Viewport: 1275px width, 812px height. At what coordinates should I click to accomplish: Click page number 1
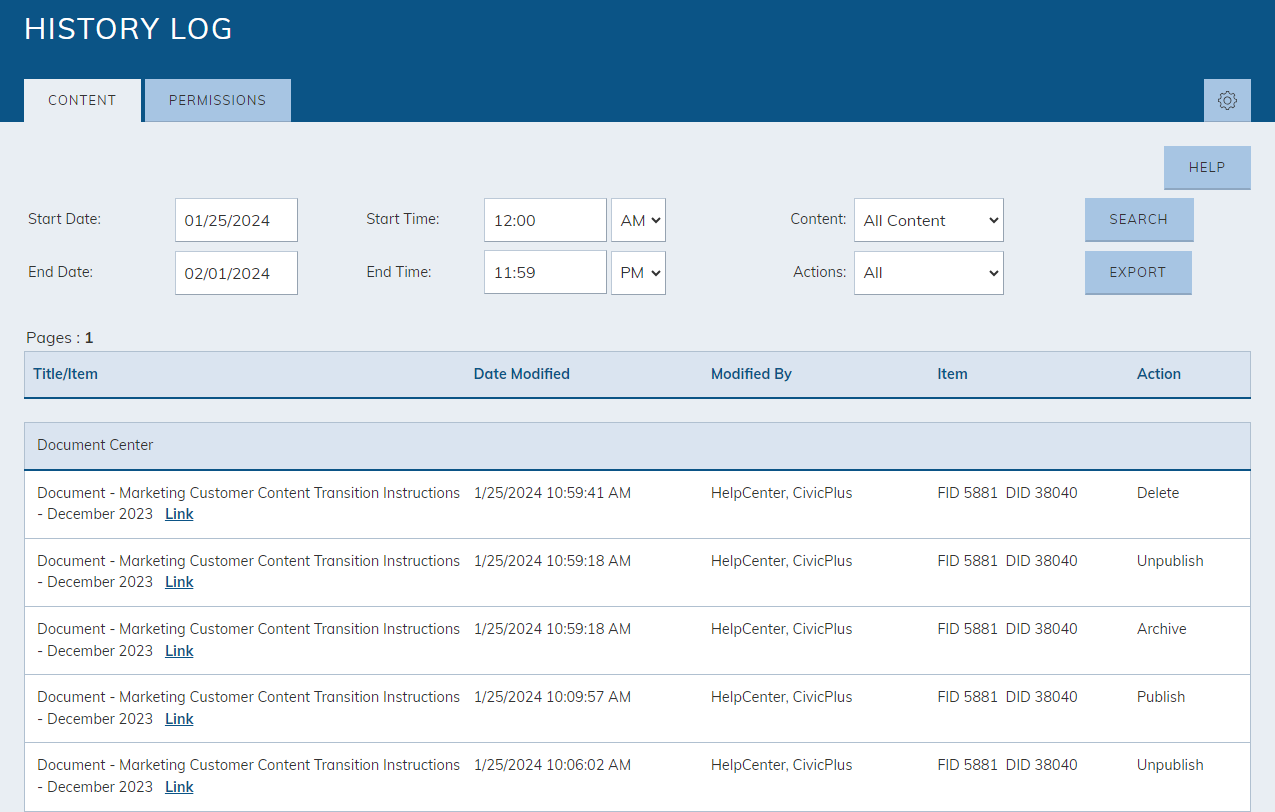click(89, 338)
